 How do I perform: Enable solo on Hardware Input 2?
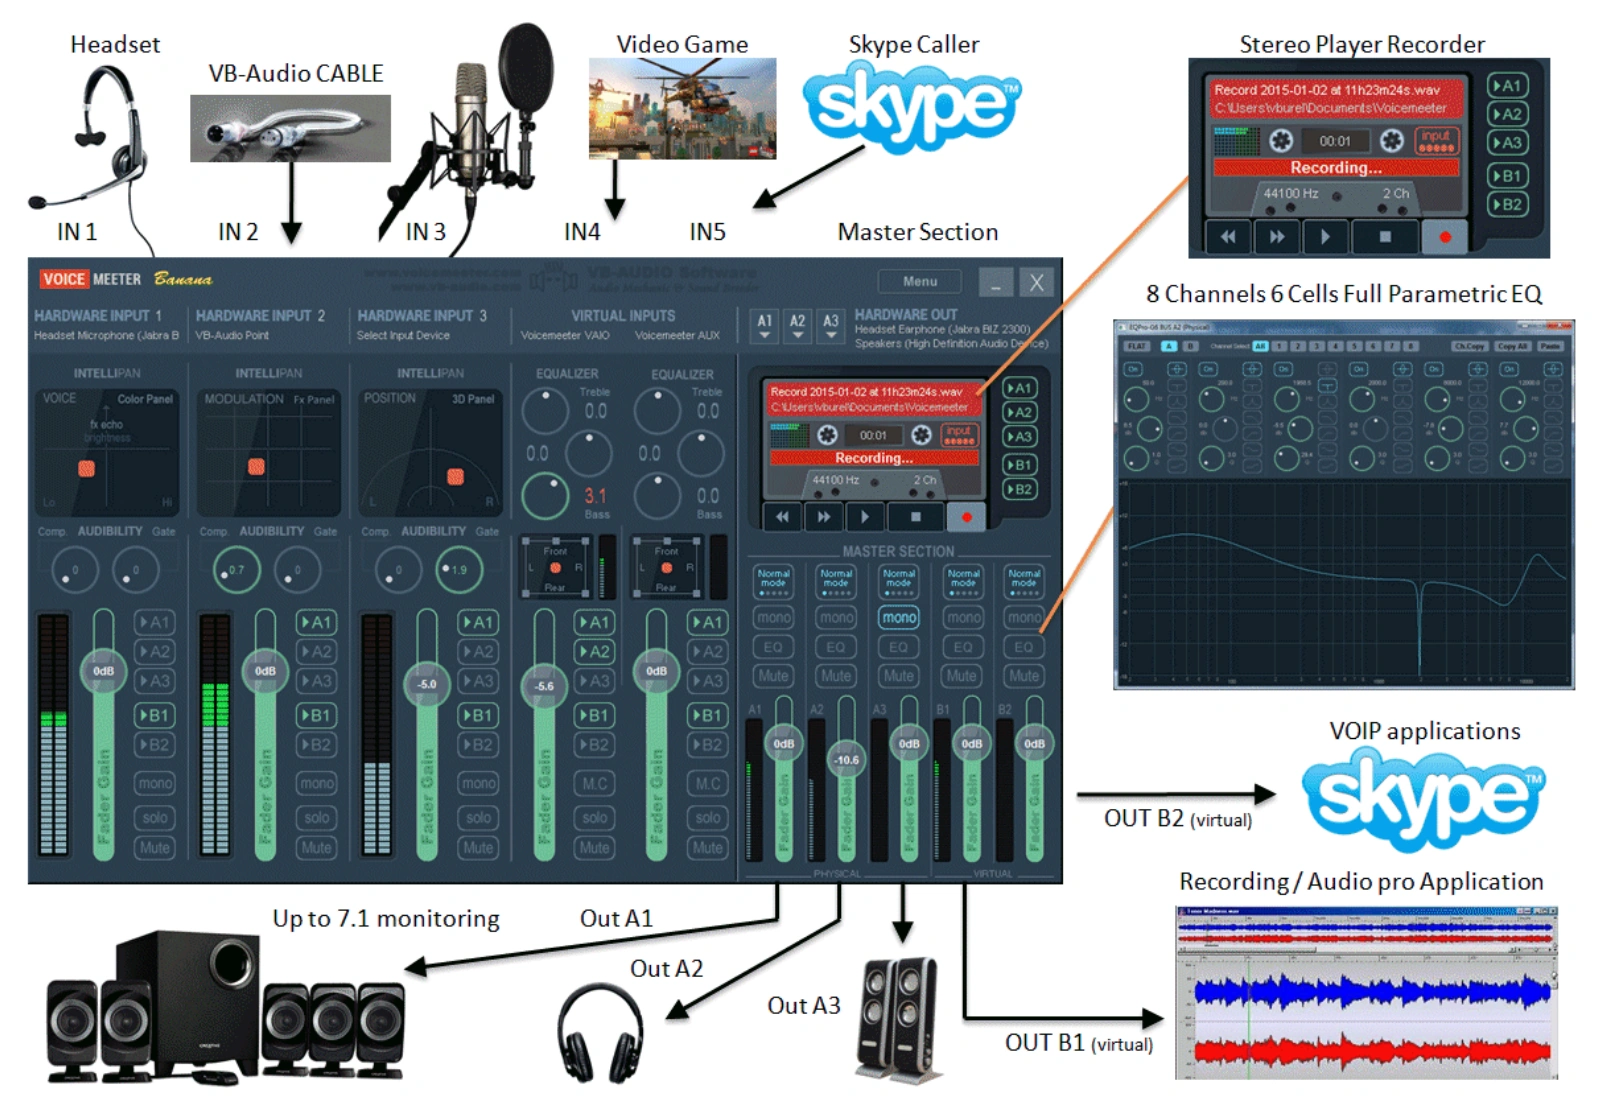click(316, 818)
